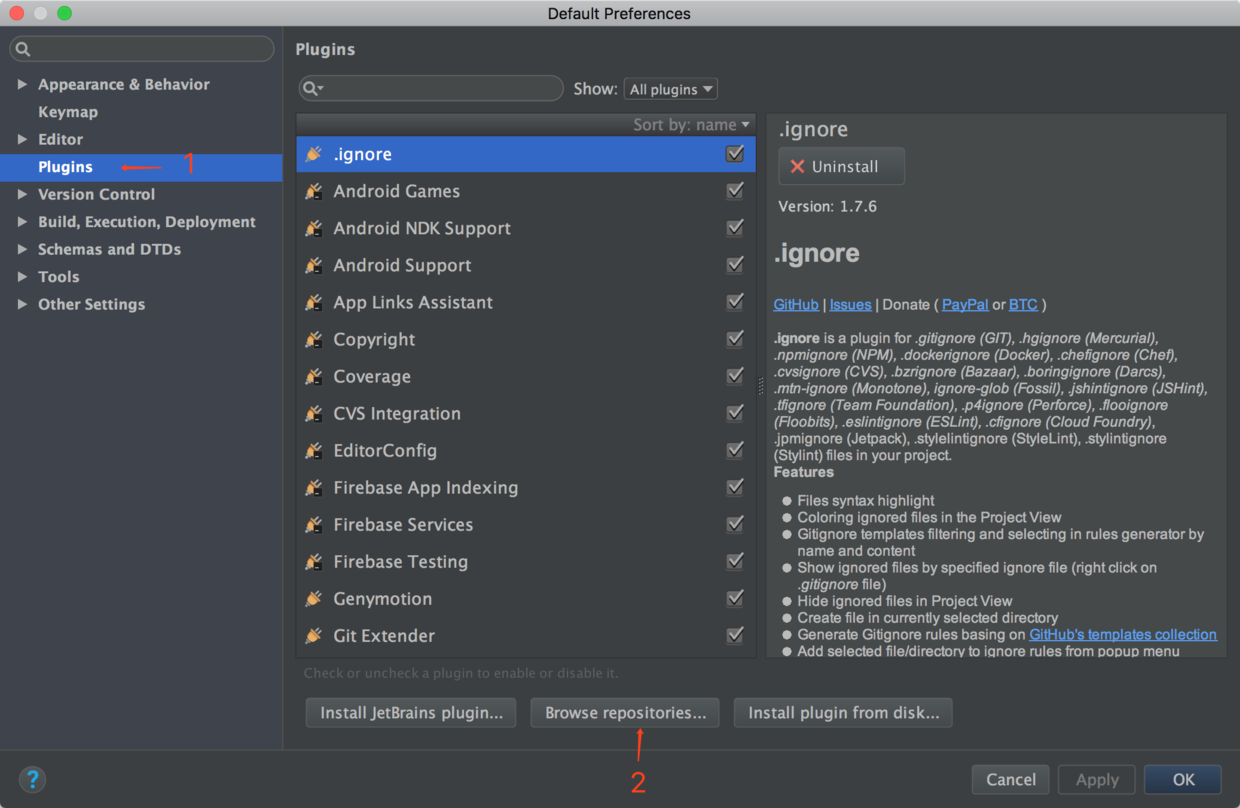Click Install plugin from disk button
The image size is (1240, 808).
coord(843,713)
